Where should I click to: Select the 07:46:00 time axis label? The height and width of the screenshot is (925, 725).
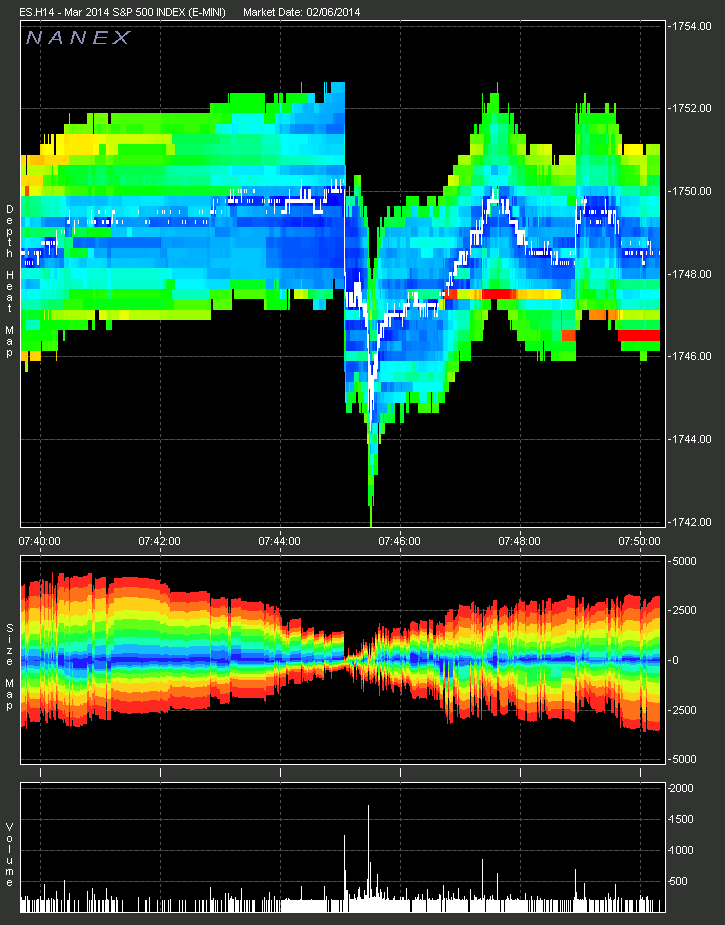click(399, 541)
